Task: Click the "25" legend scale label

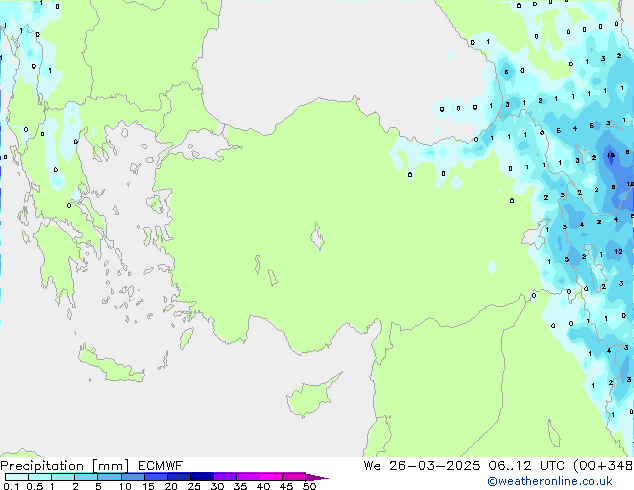Action: [x=194, y=486]
